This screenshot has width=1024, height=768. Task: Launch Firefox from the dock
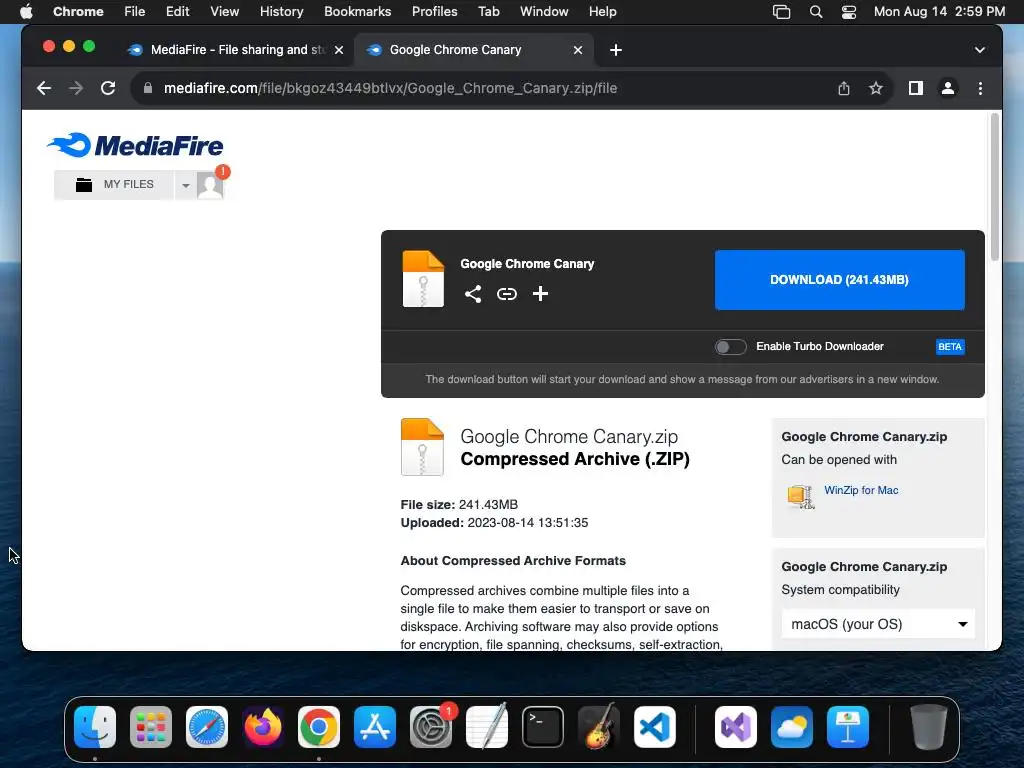pos(263,727)
